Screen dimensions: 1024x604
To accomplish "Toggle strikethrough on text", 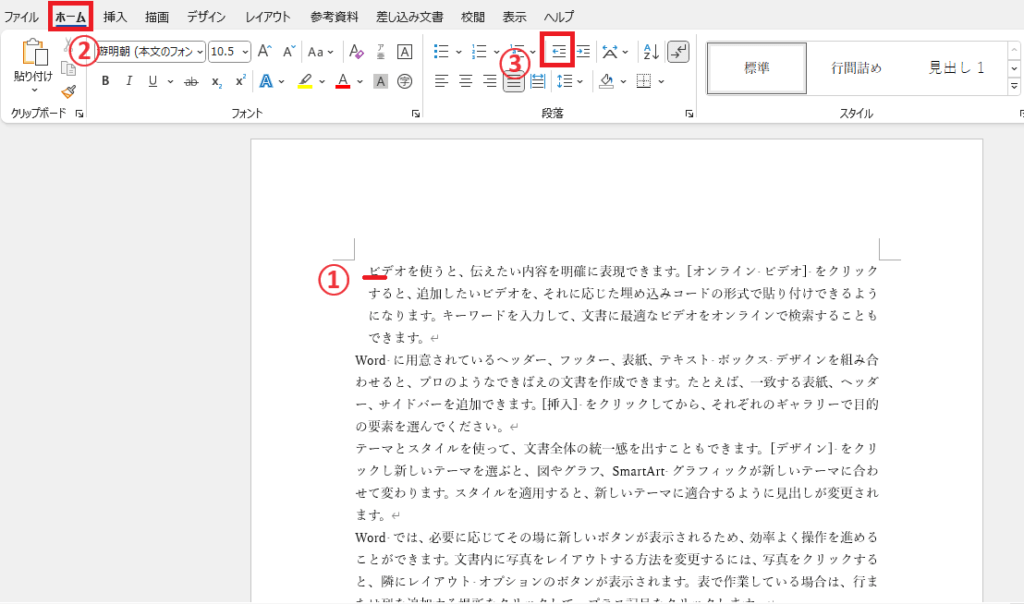I will (191, 81).
